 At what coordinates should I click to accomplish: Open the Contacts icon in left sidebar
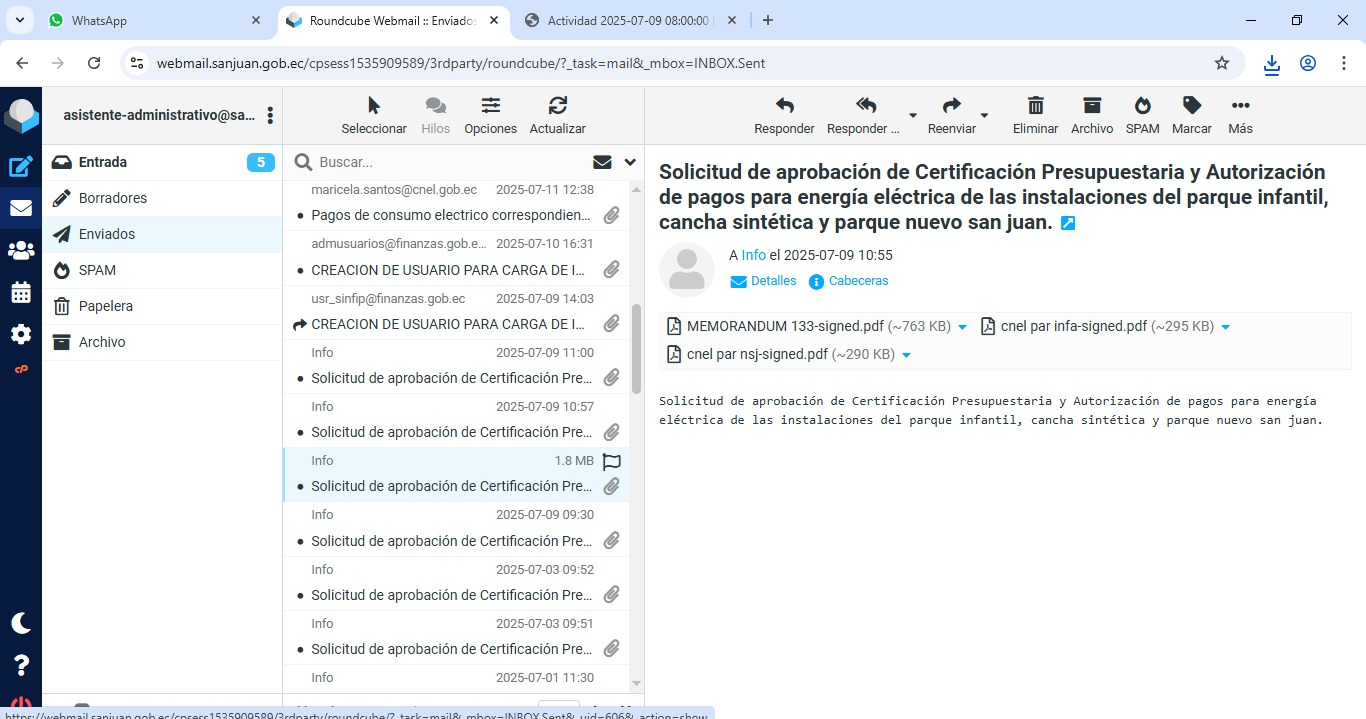click(x=21, y=251)
